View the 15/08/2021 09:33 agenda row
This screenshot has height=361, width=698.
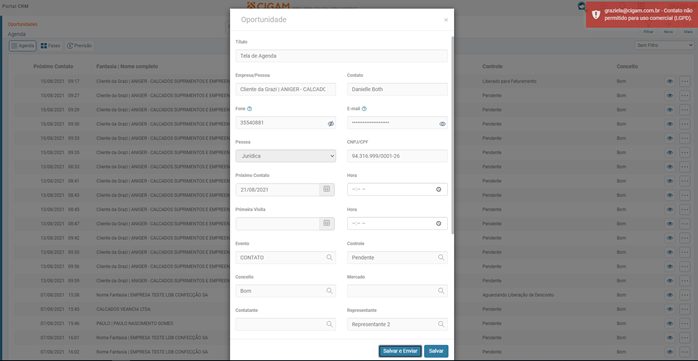[x=670, y=138]
